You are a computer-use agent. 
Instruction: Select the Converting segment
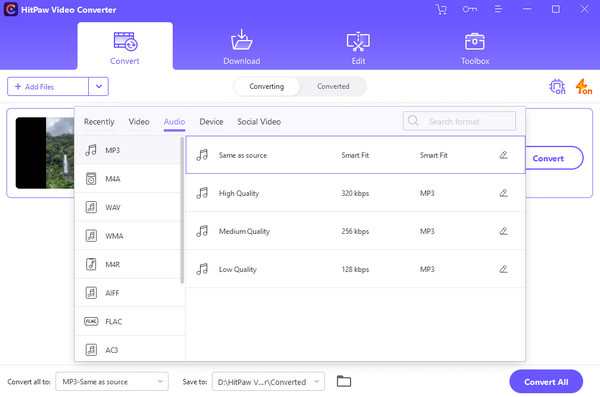click(x=267, y=87)
